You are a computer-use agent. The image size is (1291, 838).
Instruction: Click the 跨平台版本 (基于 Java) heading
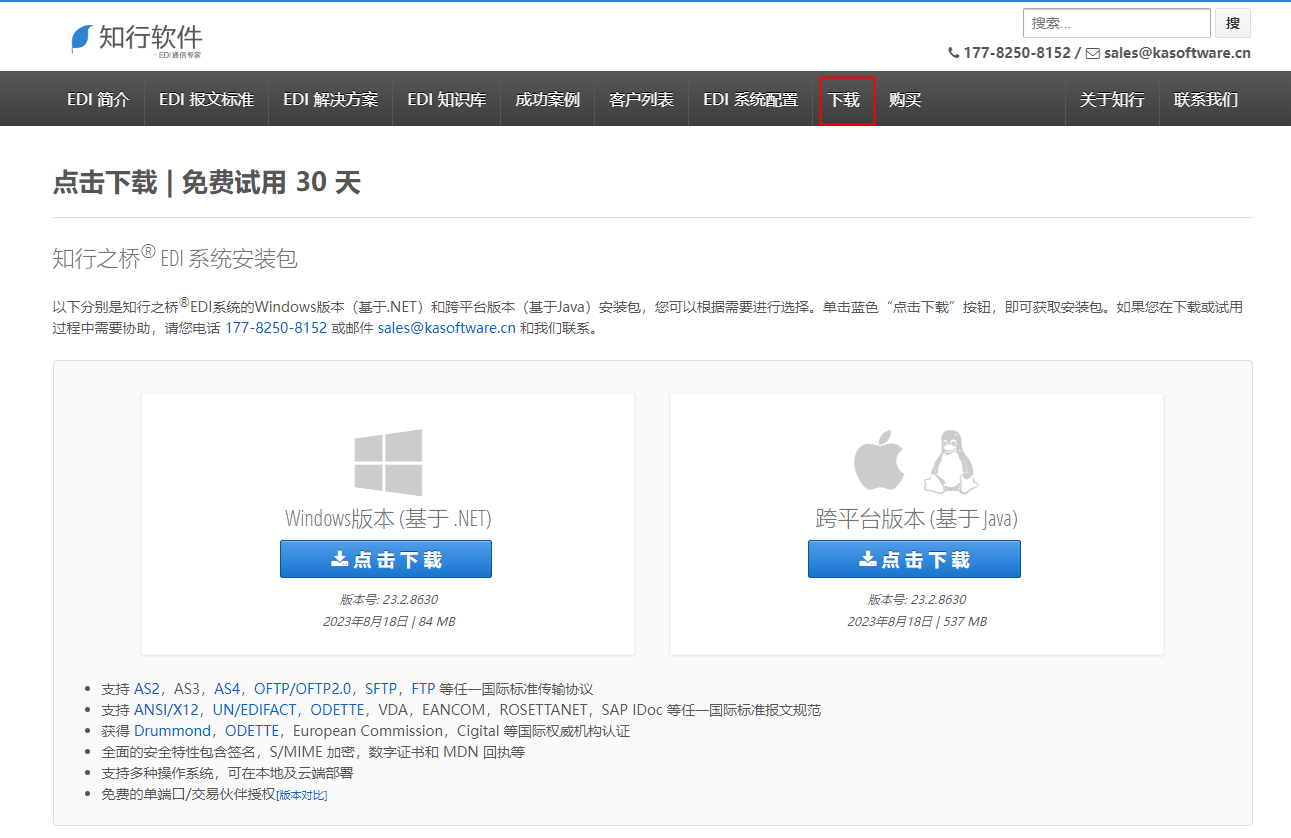(917, 518)
